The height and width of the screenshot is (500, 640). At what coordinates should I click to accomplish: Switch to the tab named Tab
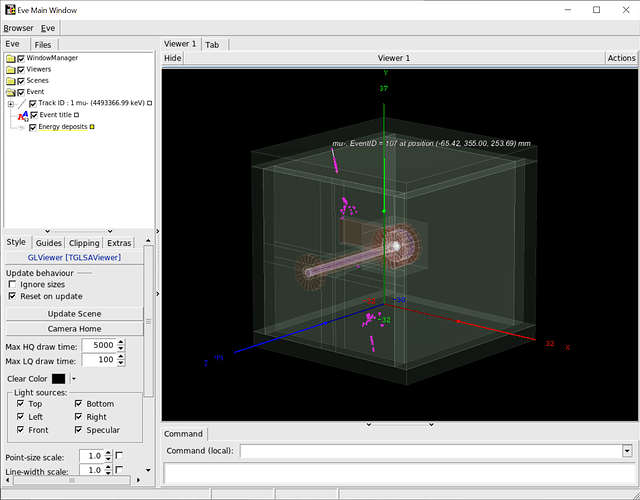[x=212, y=45]
